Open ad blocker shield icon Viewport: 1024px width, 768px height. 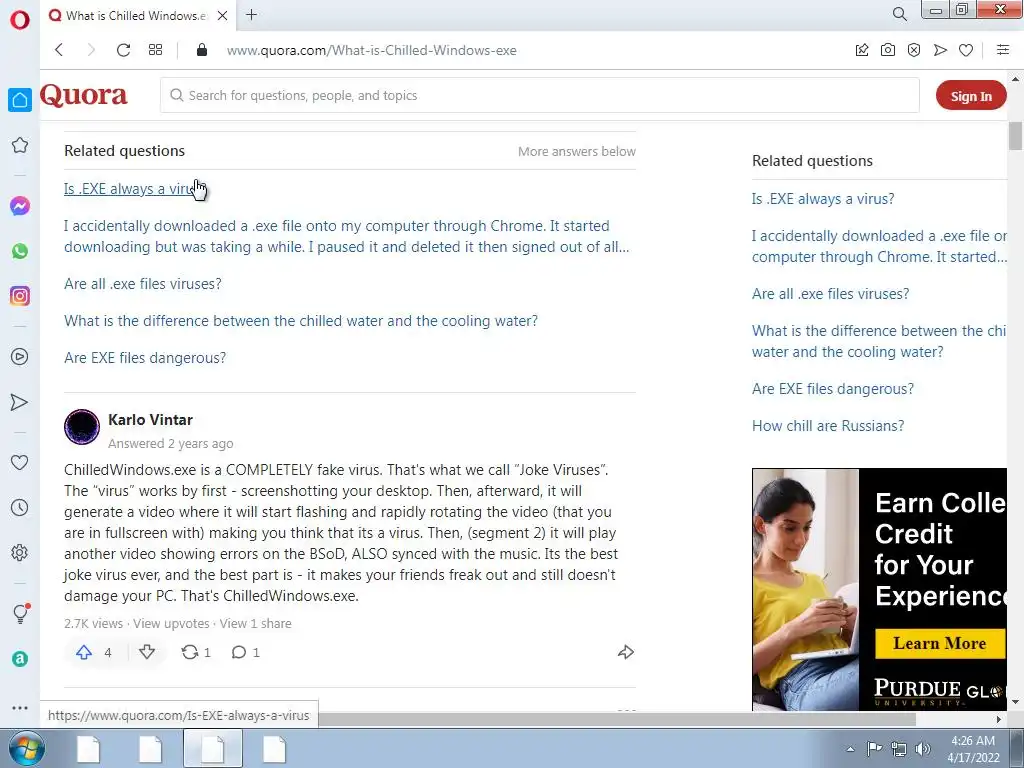(x=914, y=50)
